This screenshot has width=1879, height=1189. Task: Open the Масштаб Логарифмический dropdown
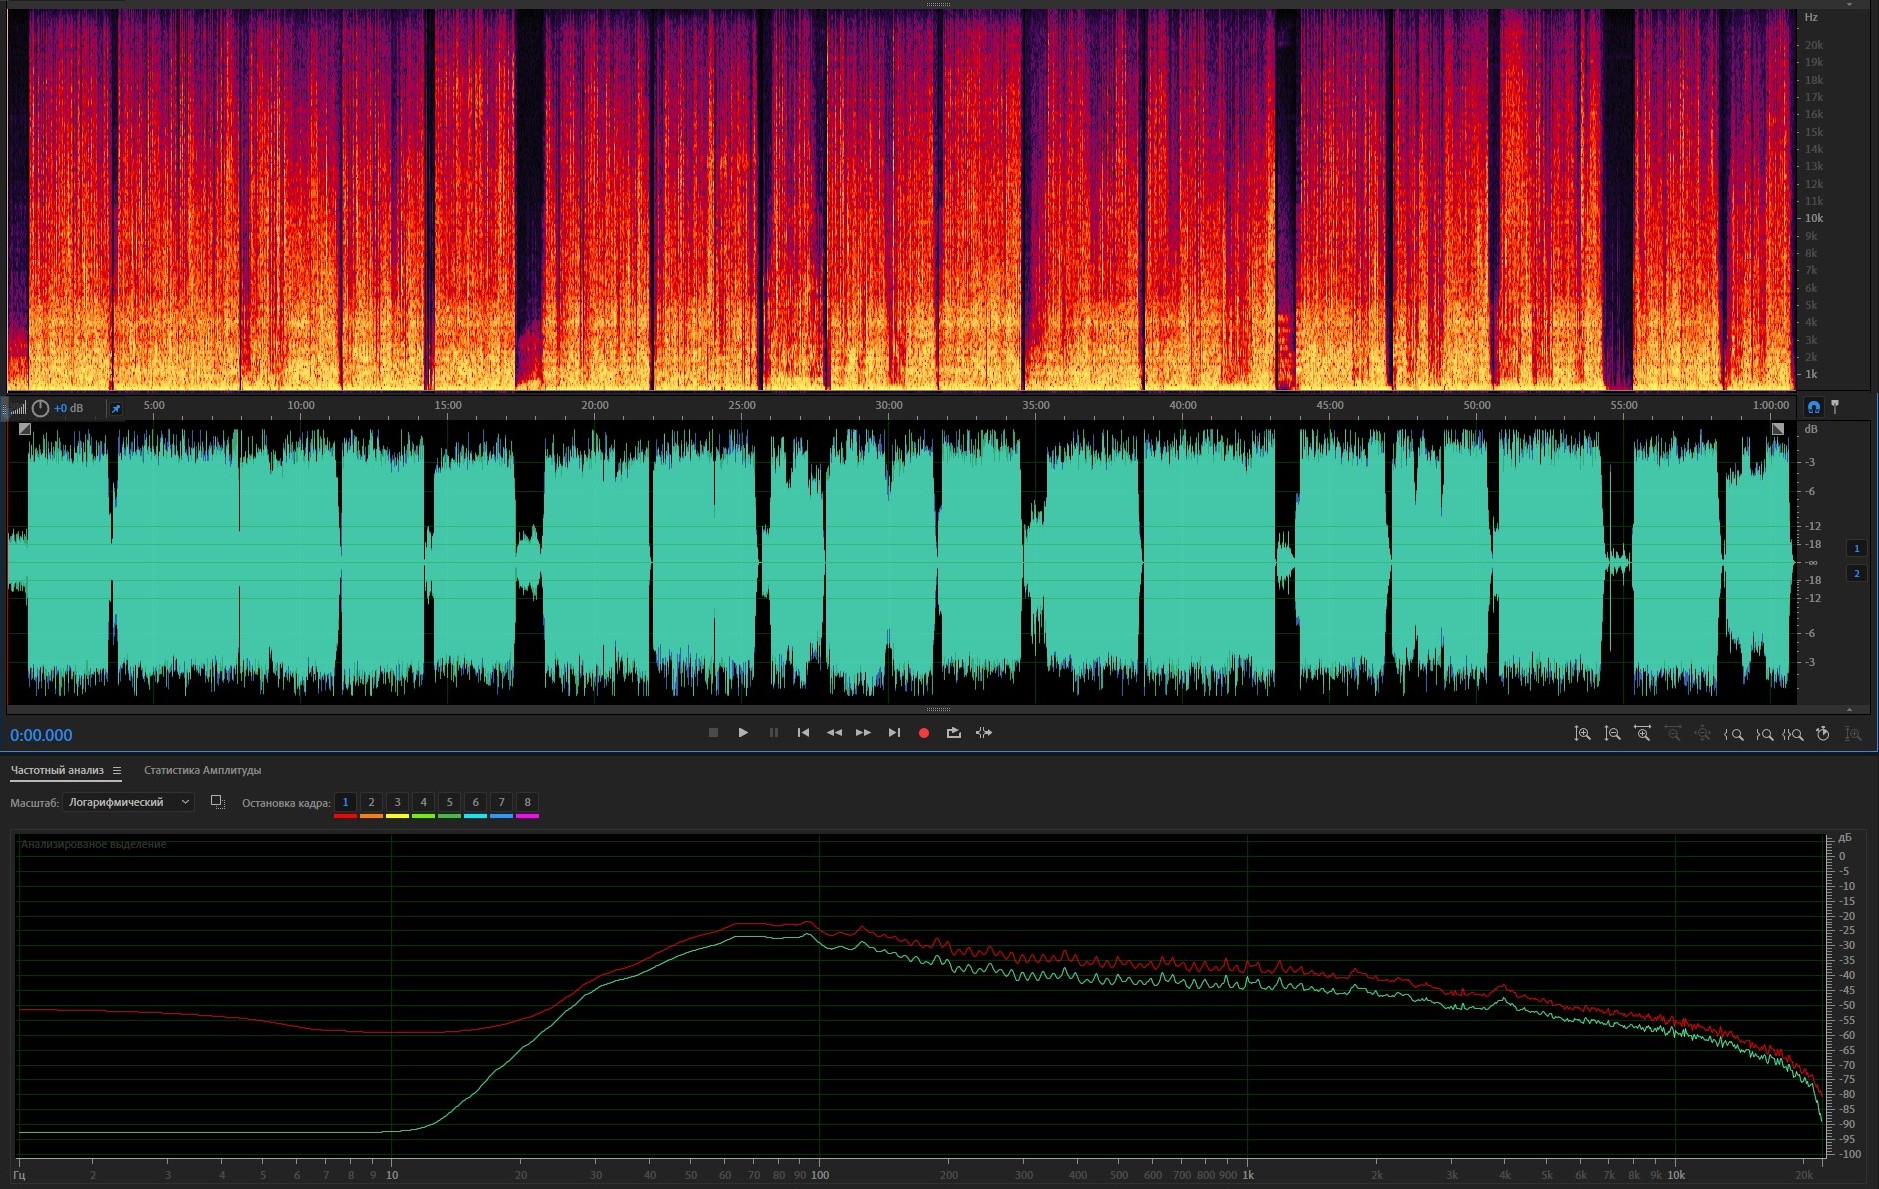[x=128, y=802]
